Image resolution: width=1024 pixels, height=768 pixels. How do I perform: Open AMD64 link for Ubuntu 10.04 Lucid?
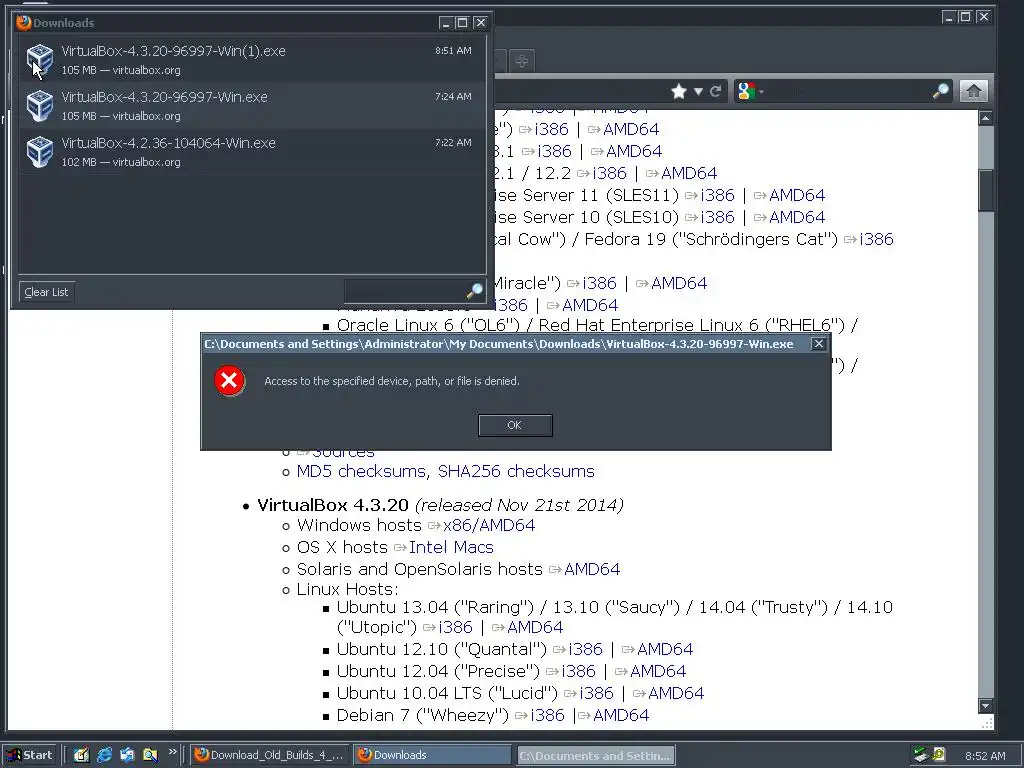click(677, 693)
